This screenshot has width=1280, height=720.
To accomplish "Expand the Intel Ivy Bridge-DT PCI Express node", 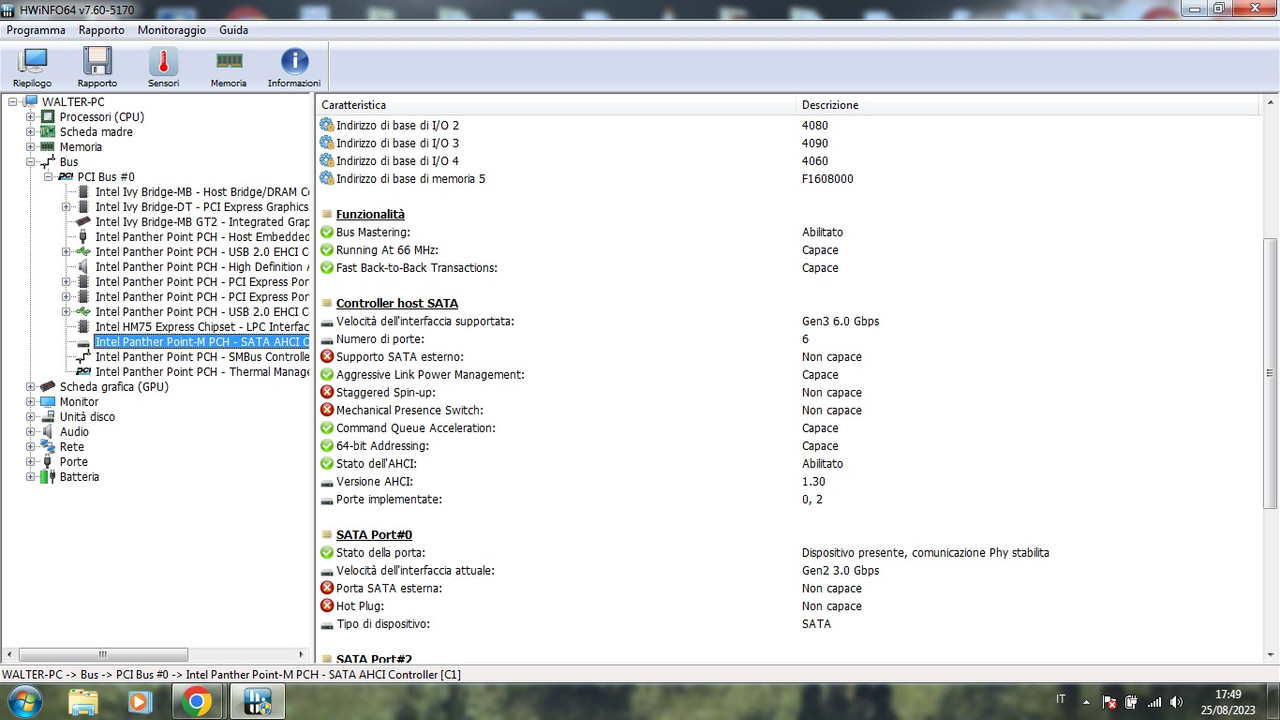I will pyautogui.click(x=66, y=207).
